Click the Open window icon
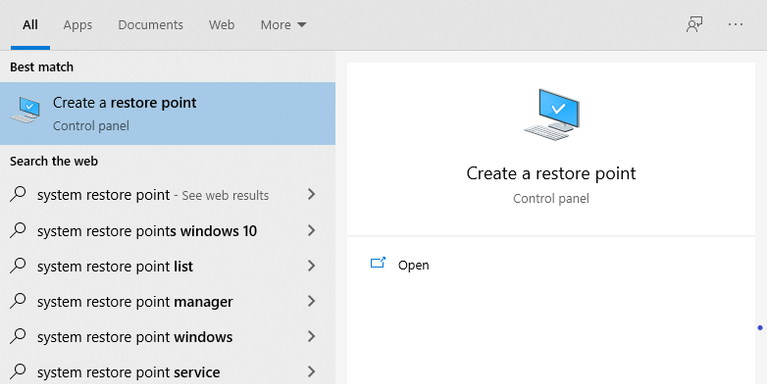Screen dimensions: 767x384 [378, 263]
